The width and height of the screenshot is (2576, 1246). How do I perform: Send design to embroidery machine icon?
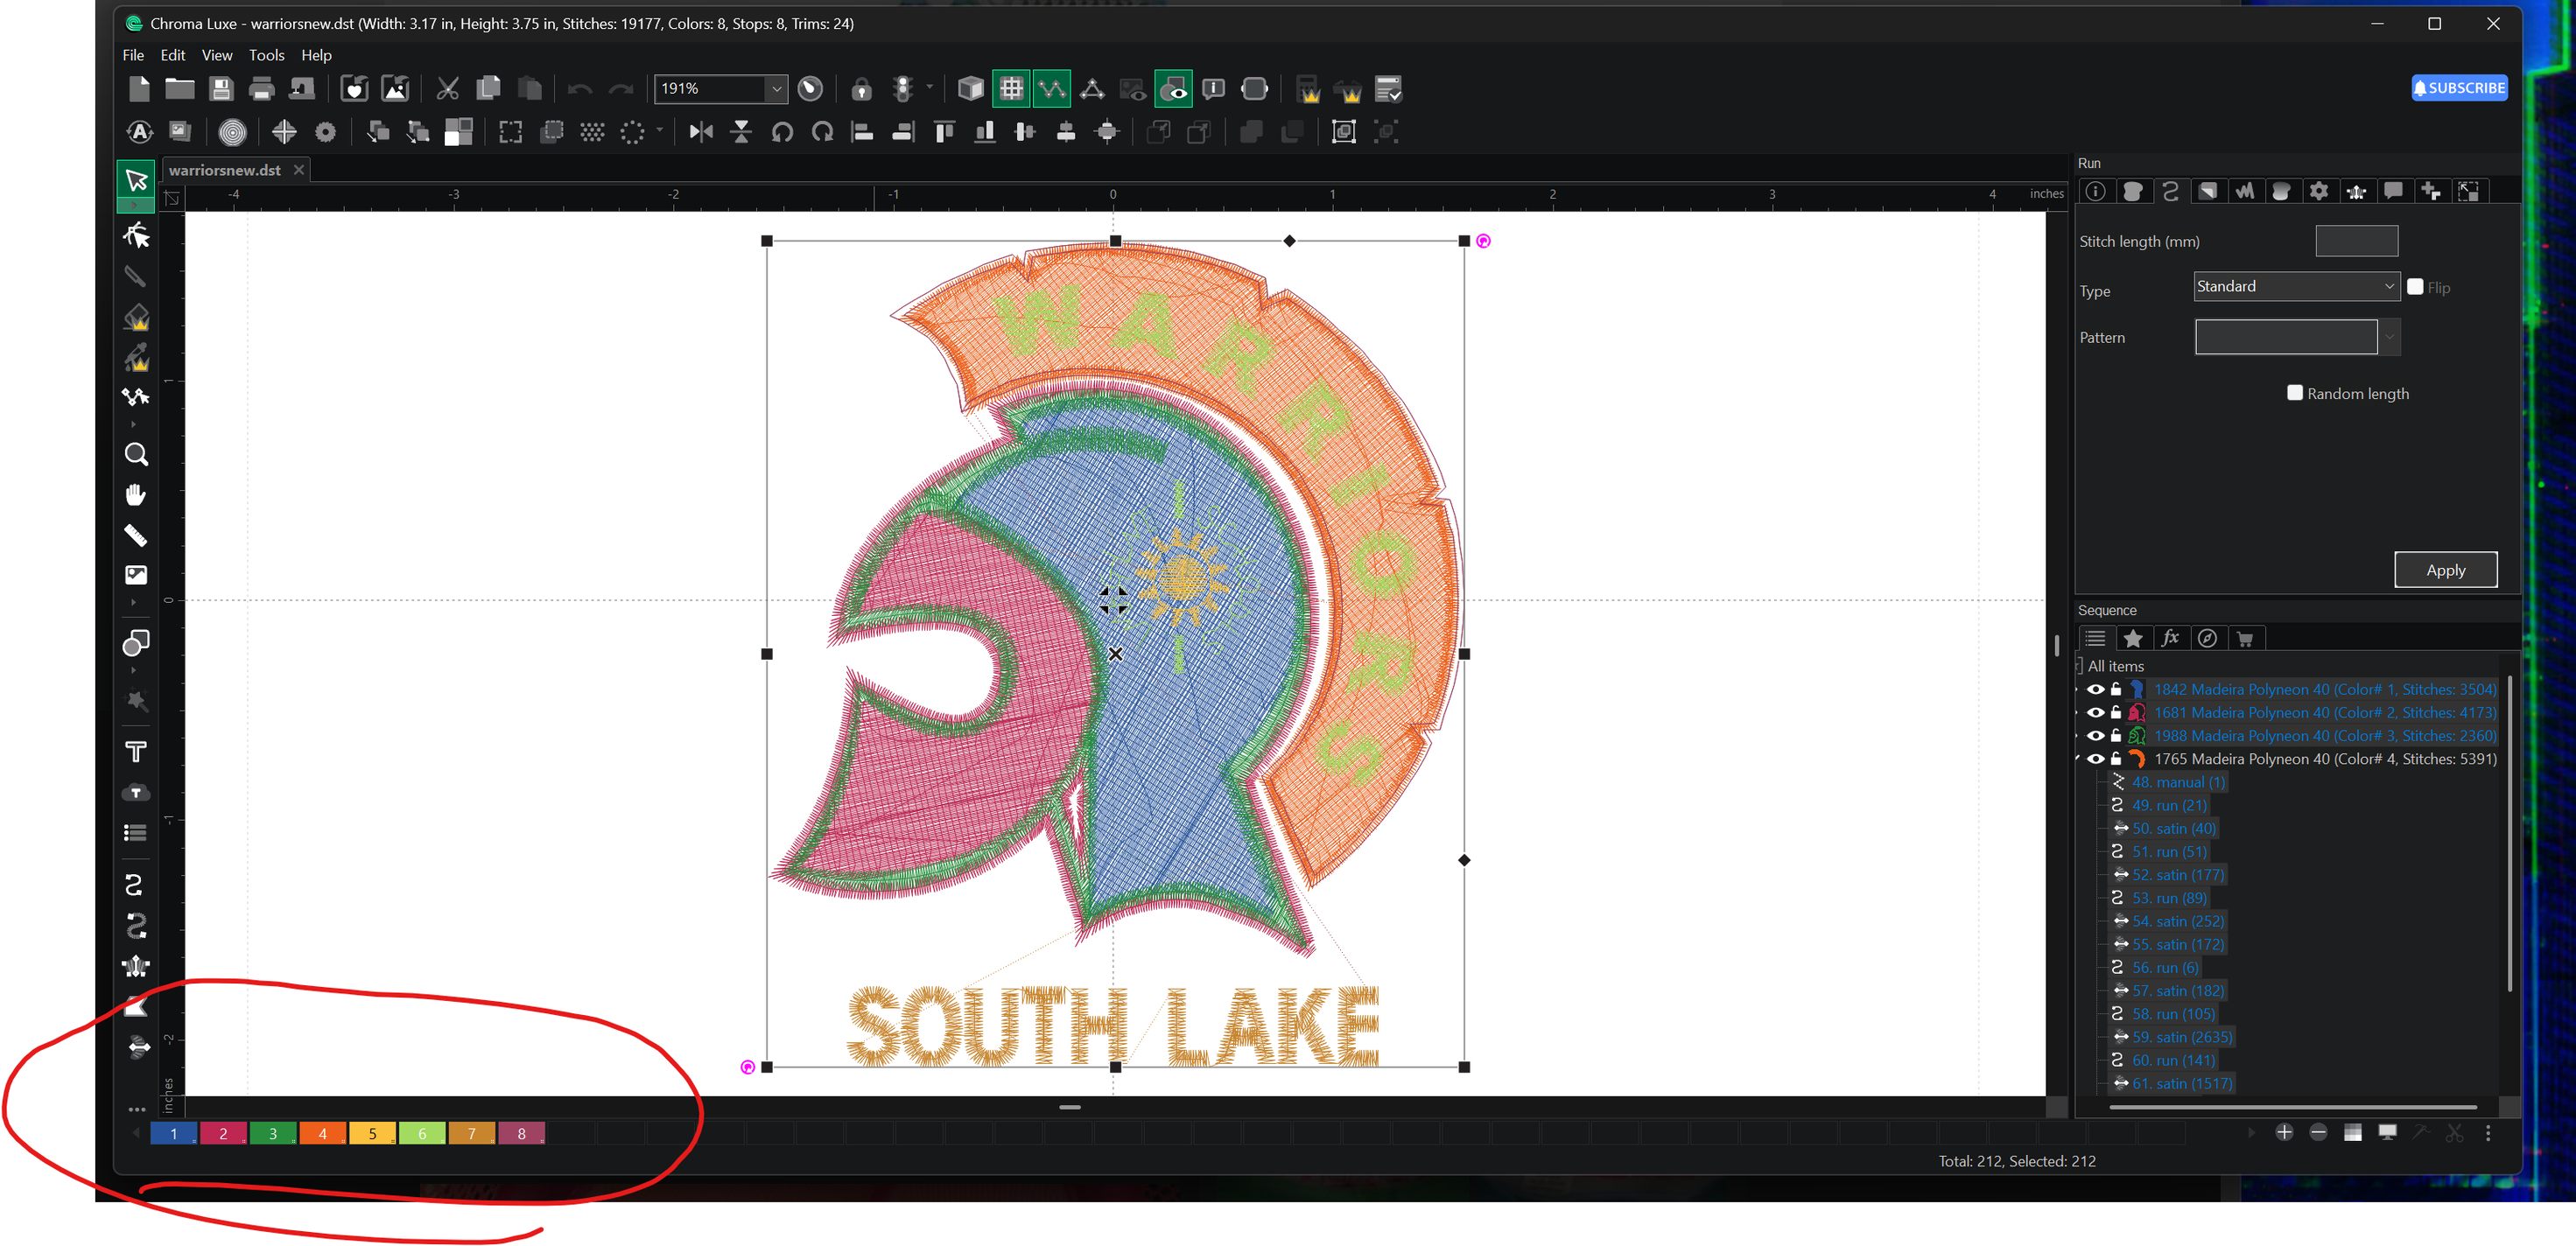(x=302, y=89)
